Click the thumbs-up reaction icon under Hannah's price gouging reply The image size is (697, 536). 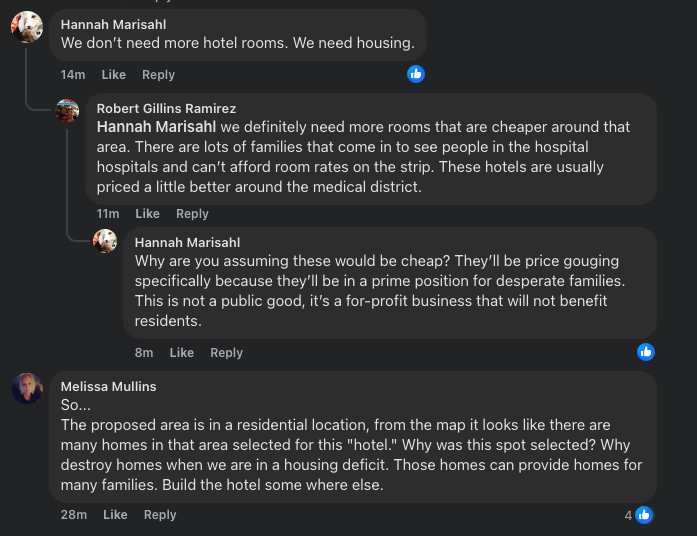click(645, 352)
